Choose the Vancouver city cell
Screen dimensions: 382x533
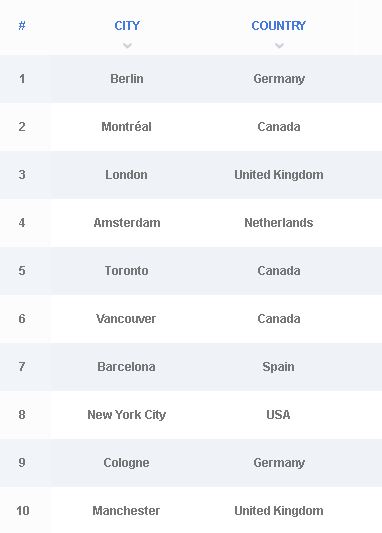pyautogui.click(x=126, y=319)
